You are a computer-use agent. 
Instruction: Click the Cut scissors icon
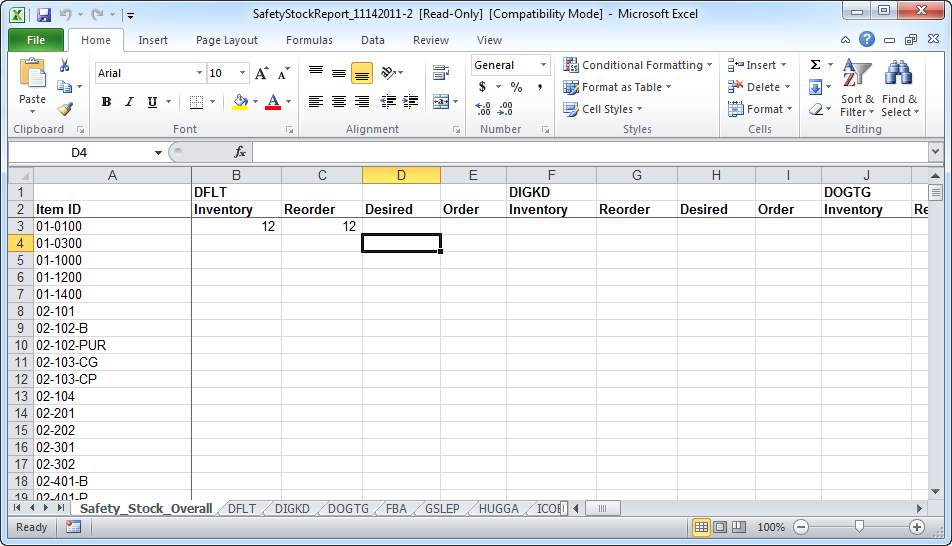(64, 66)
